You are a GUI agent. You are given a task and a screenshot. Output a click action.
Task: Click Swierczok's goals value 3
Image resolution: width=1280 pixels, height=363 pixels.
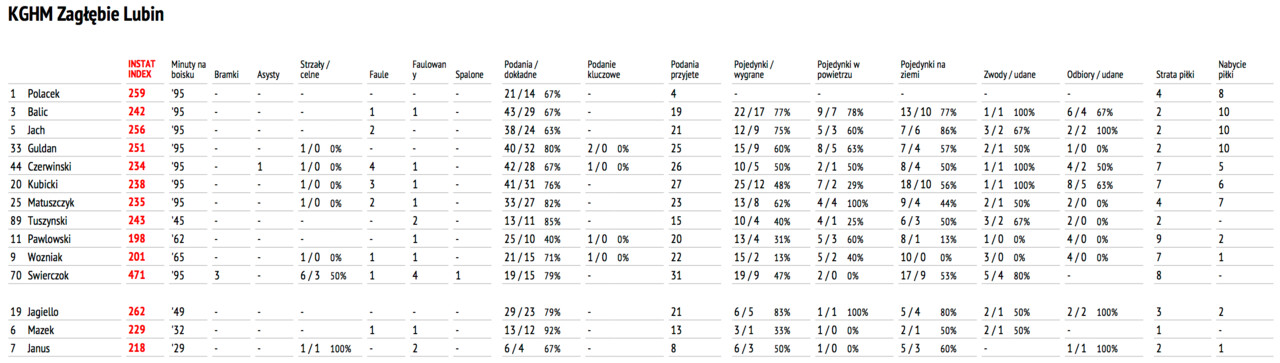217,274
